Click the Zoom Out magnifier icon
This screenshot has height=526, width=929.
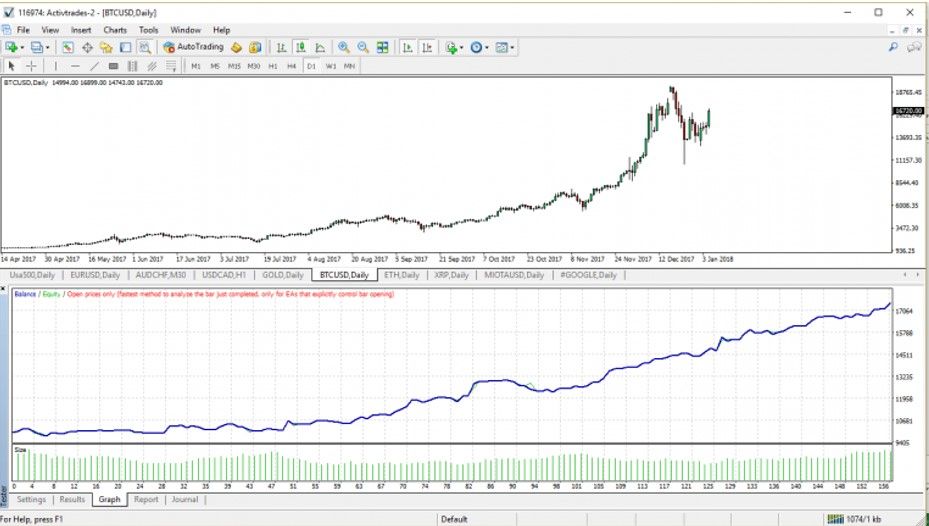362,47
